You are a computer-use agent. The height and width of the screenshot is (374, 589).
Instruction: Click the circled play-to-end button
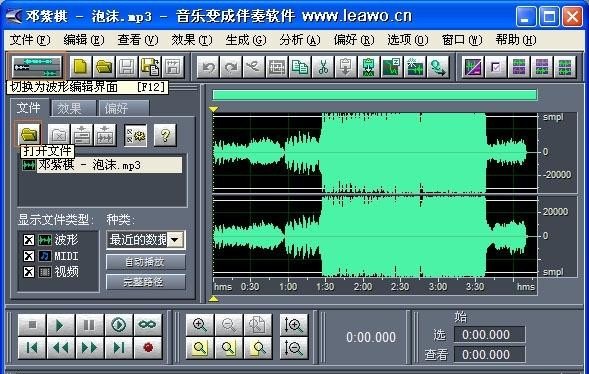point(119,324)
